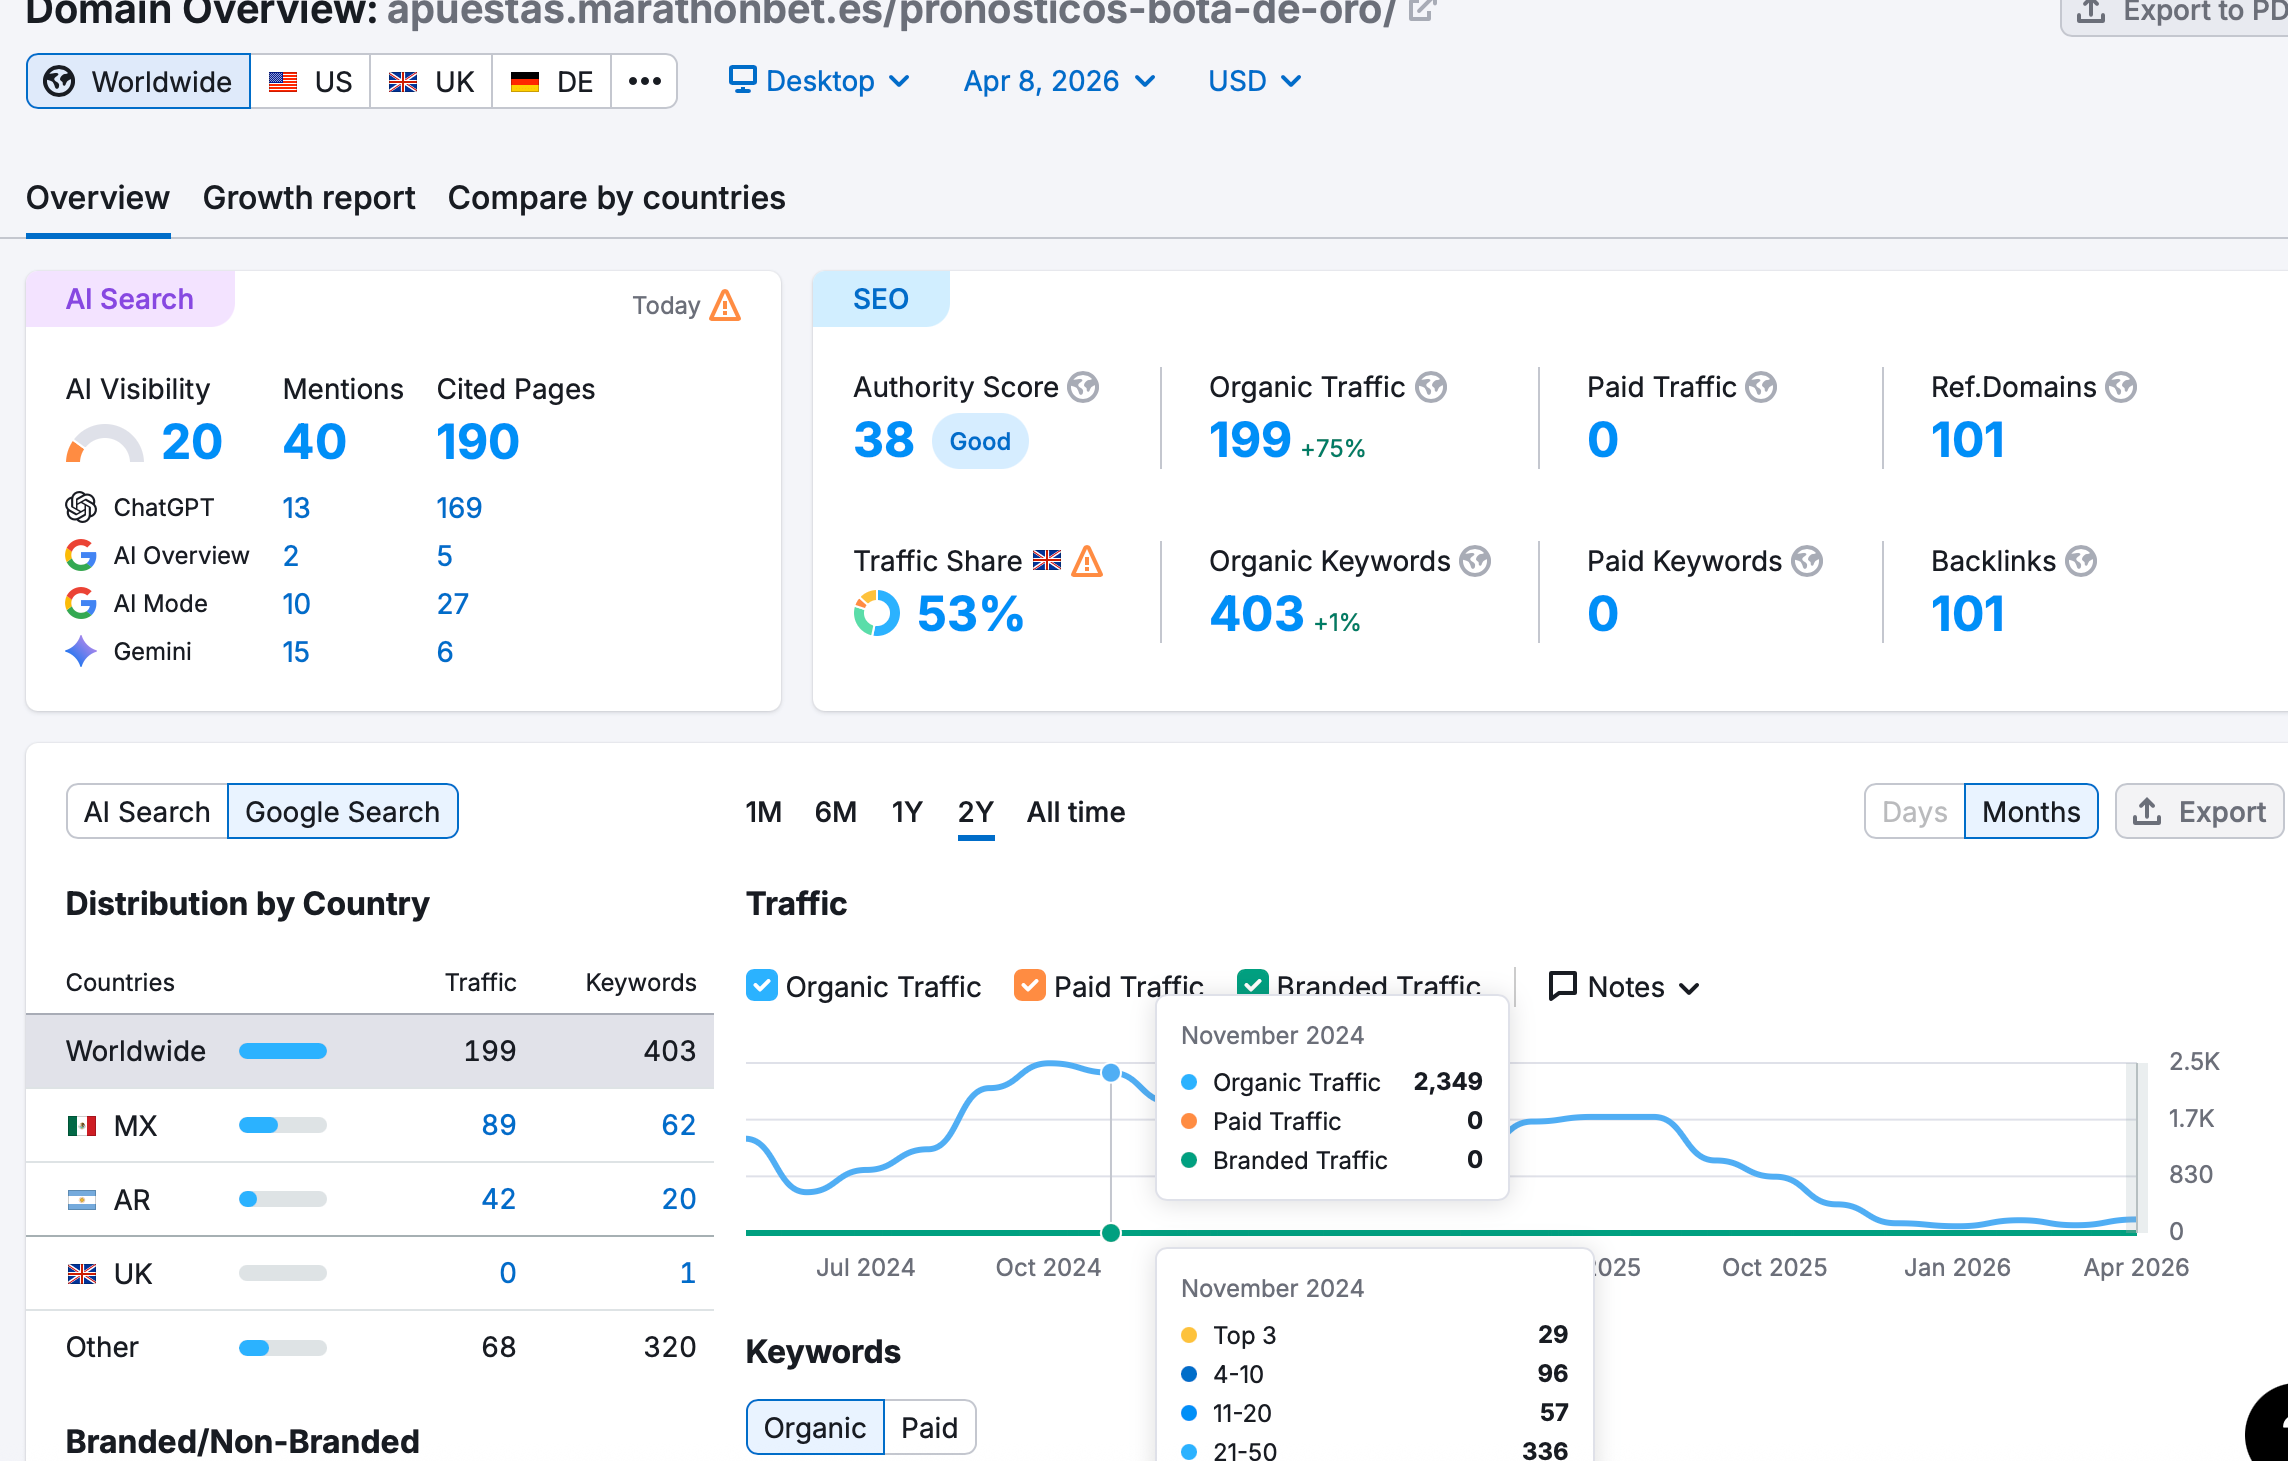
Task: Click the external link icon beside domain URL
Action: 1422,10
